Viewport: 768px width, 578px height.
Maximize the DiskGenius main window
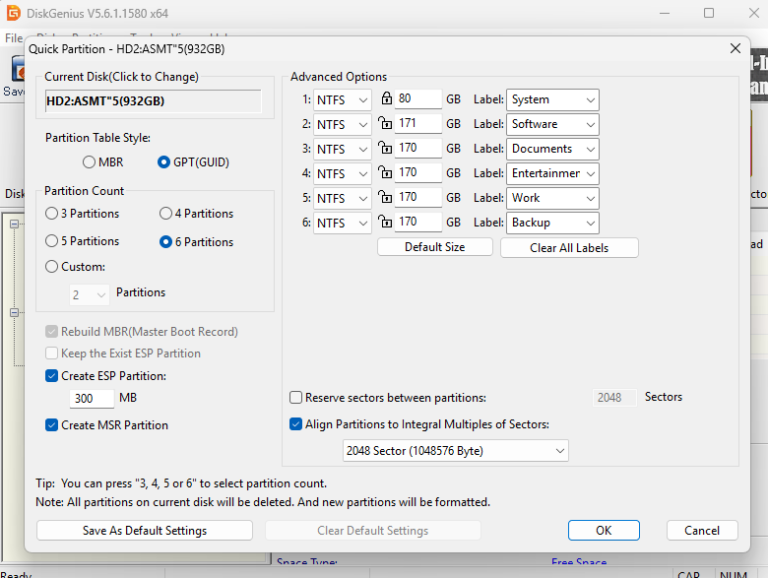(x=709, y=13)
